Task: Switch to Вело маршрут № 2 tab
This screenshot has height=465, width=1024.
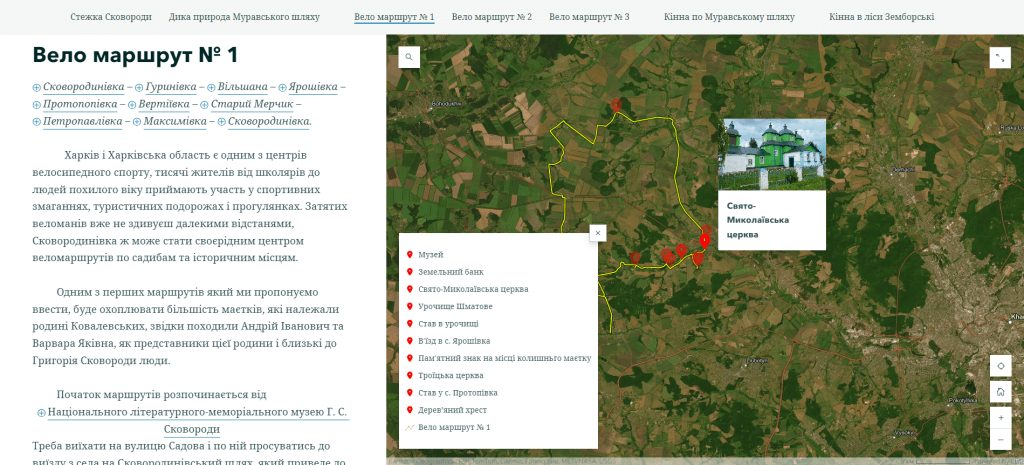Action: click(x=492, y=17)
